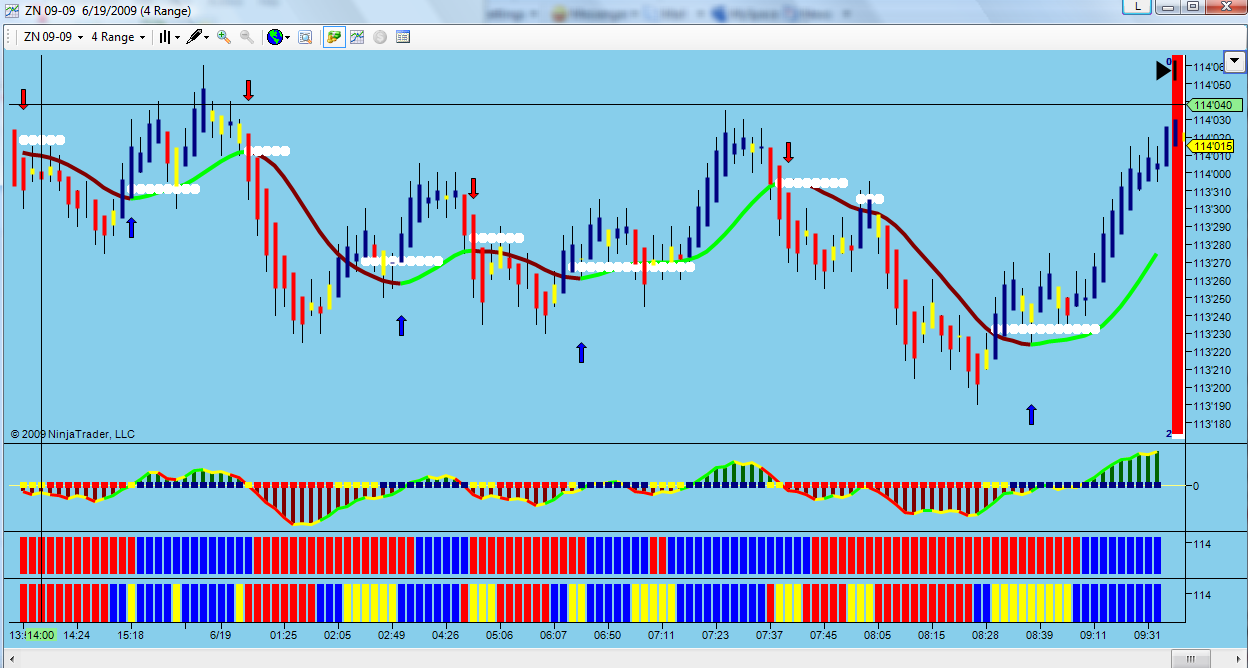Click the 02:49 time axis label
Viewport: 1248px width, 668px height.
pyautogui.click(x=391, y=635)
